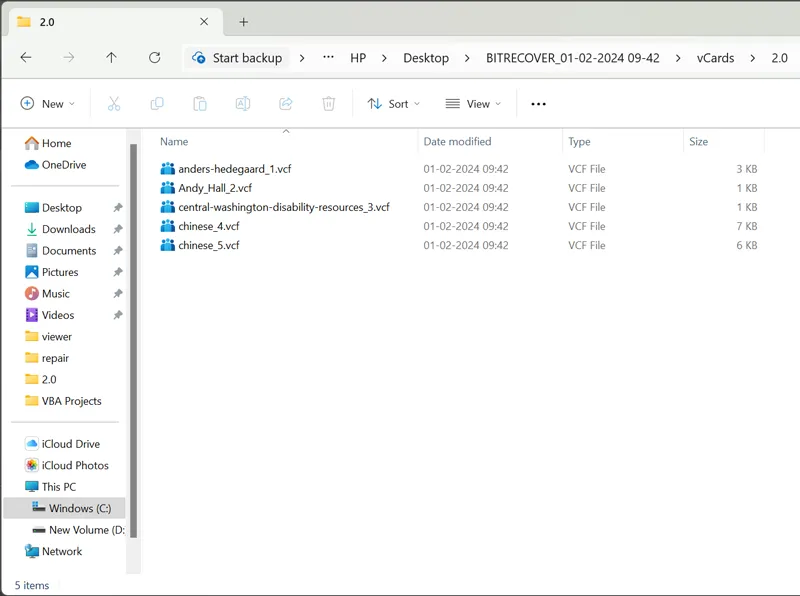
Task: Click the Share icon in toolbar
Action: point(286,104)
